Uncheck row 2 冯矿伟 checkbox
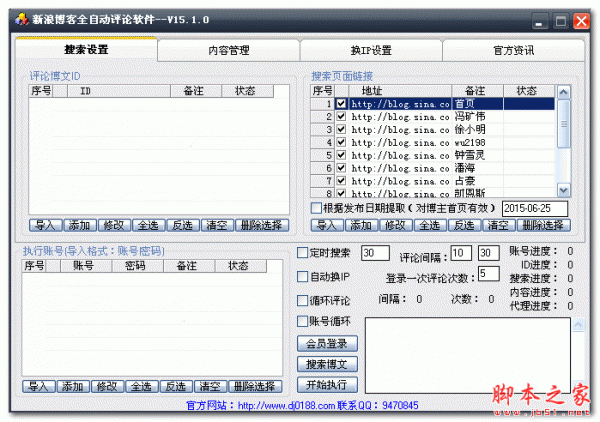 pos(341,116)
